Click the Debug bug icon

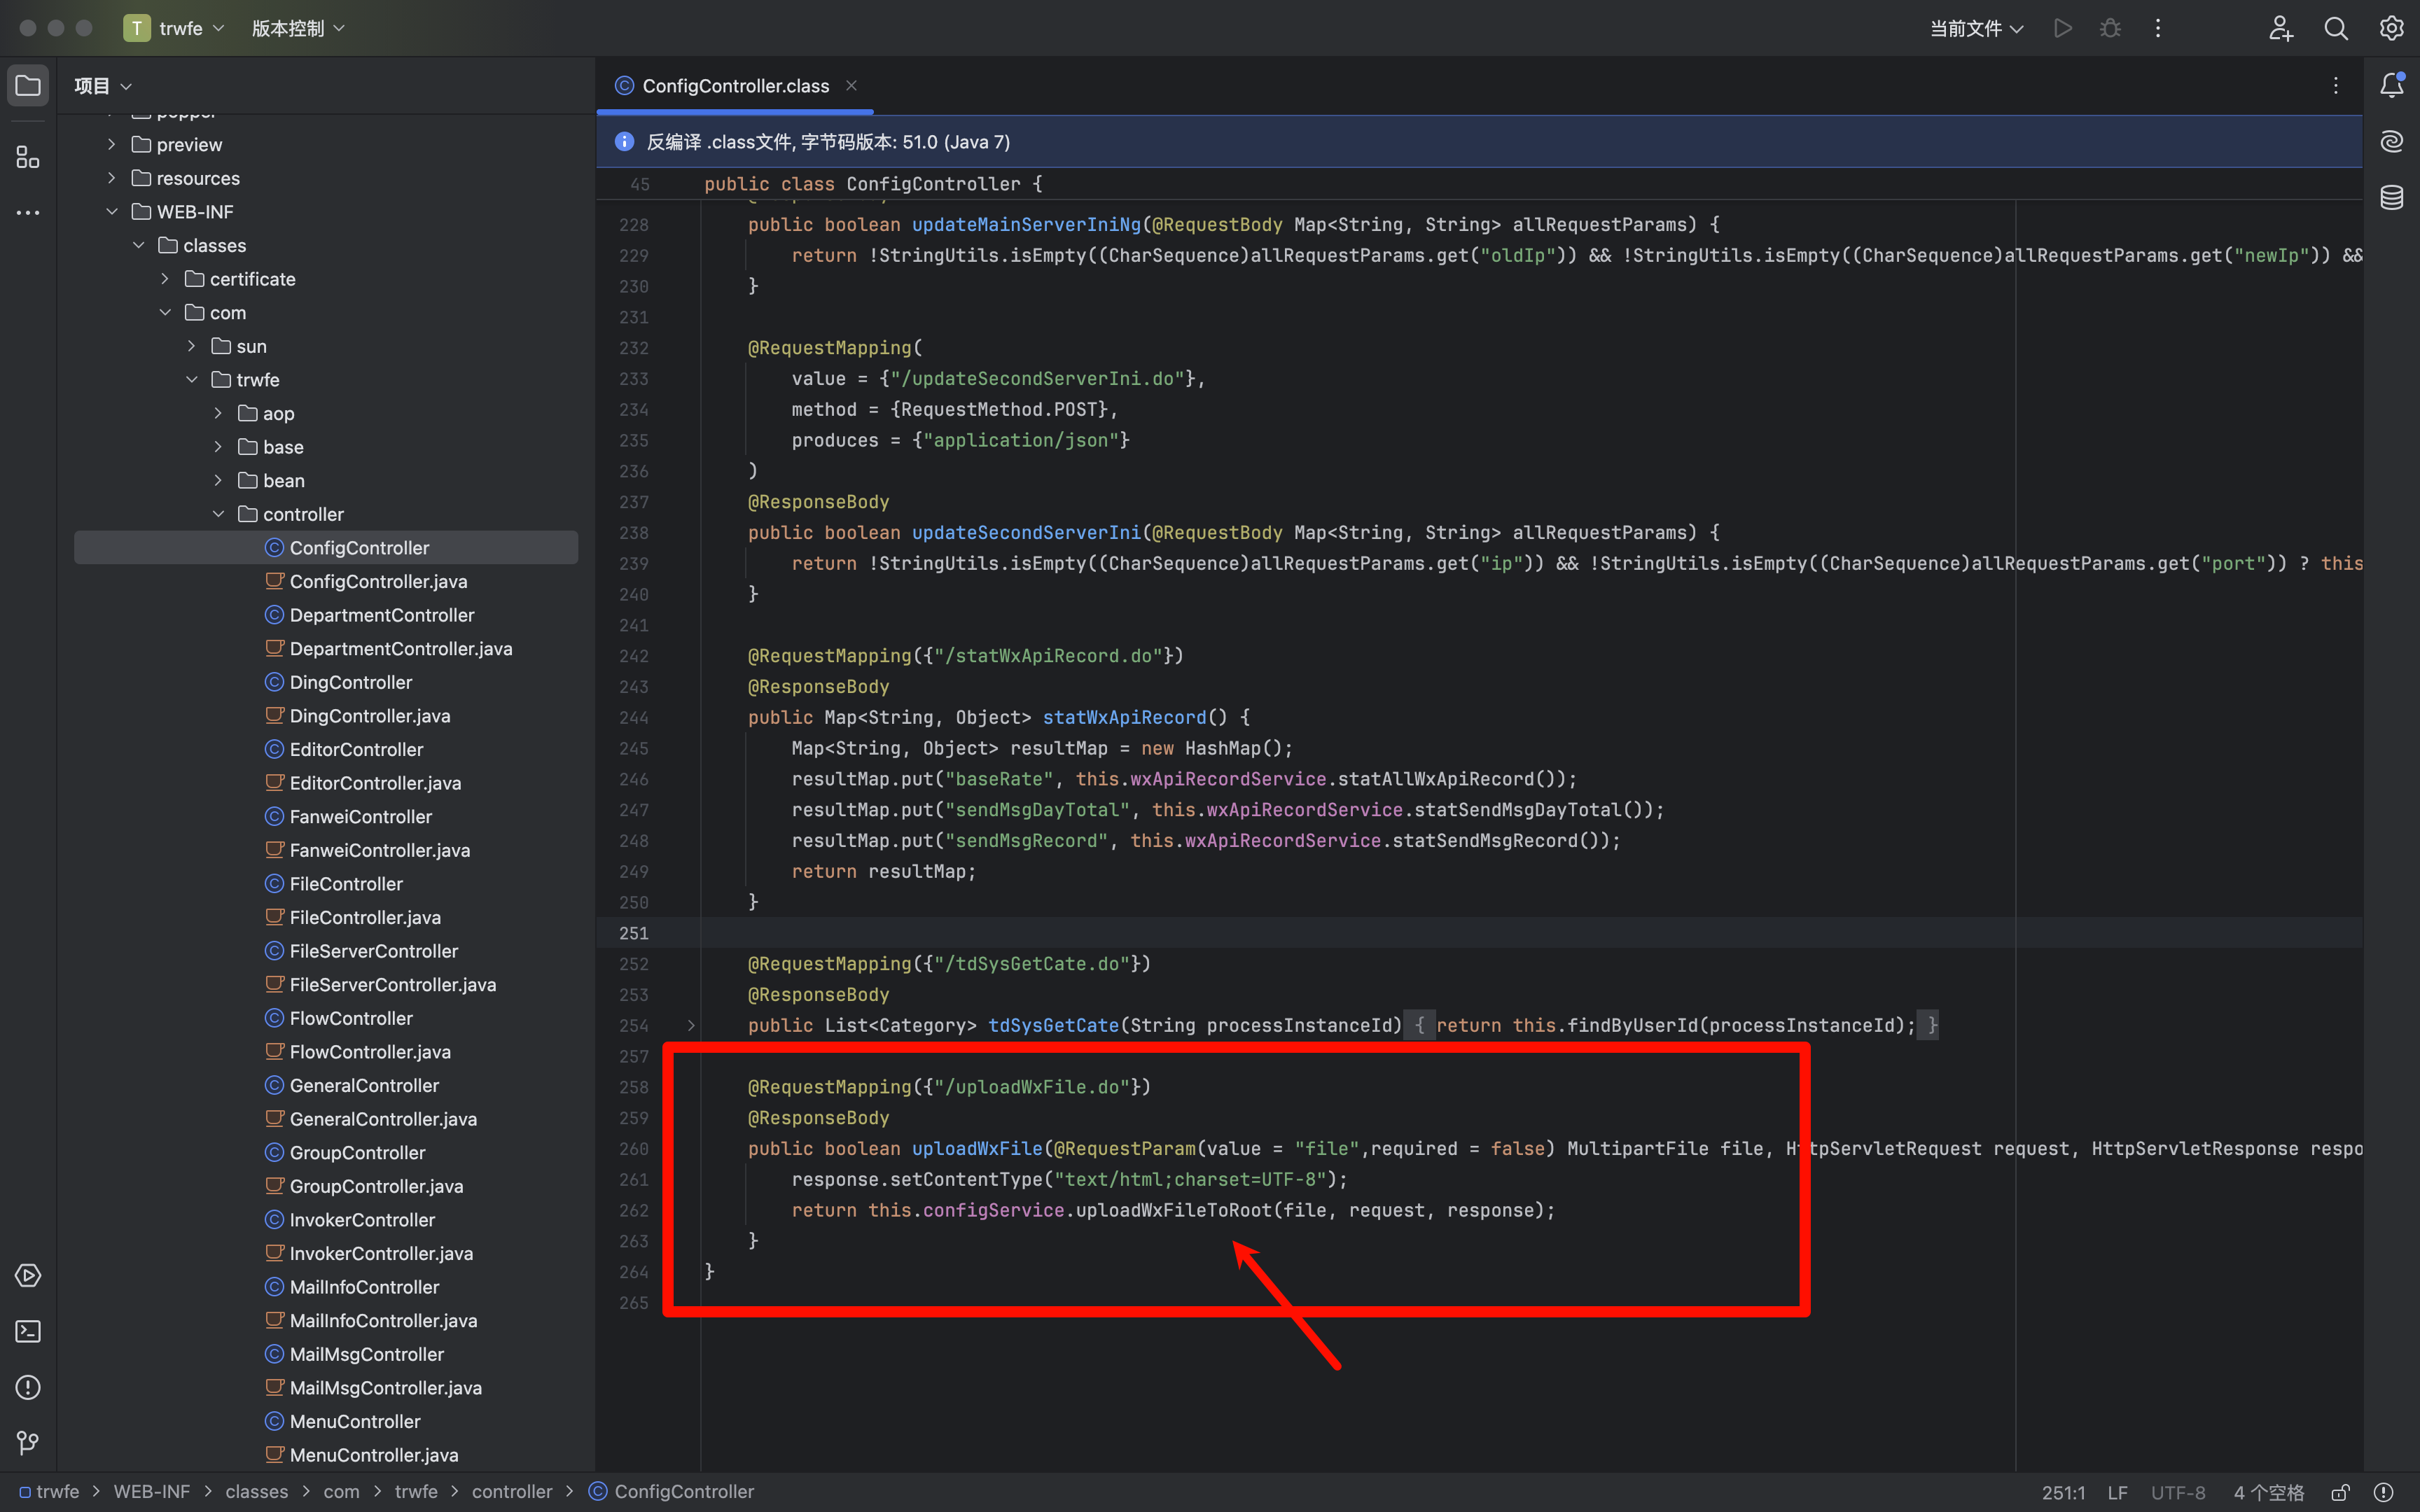pyautogui.click(x=2110, y=28)
